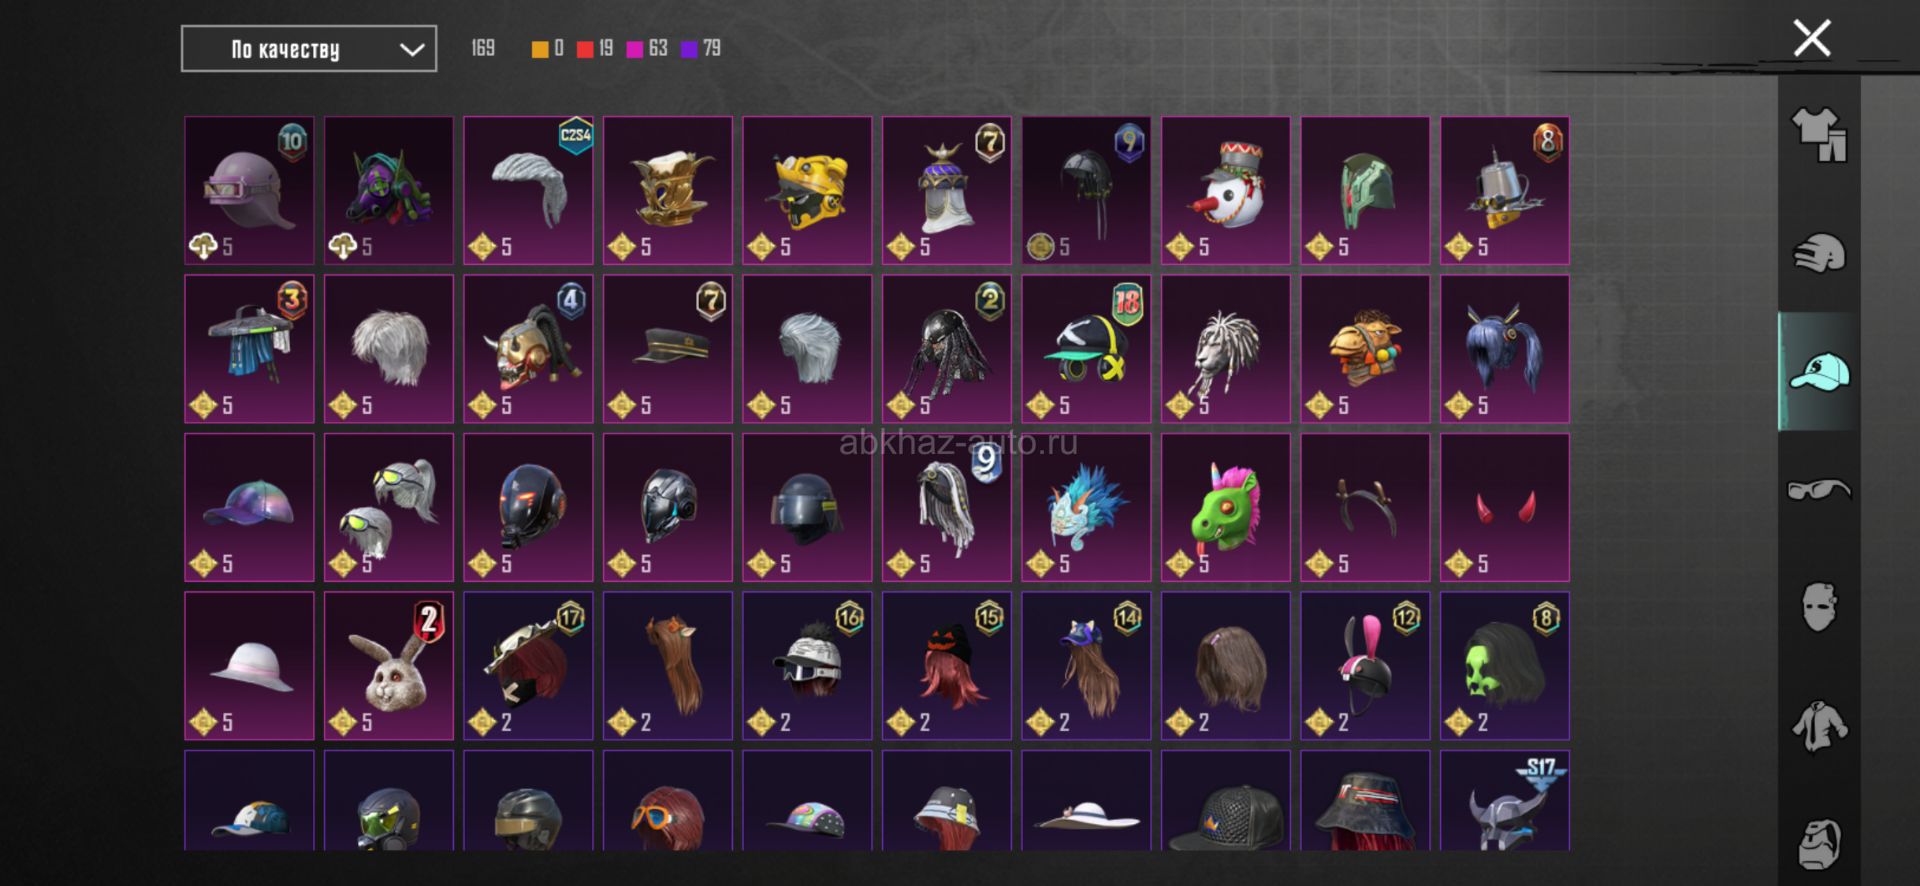Pick the red devil horns item

pyautogui.click(x=1505, y=508)
